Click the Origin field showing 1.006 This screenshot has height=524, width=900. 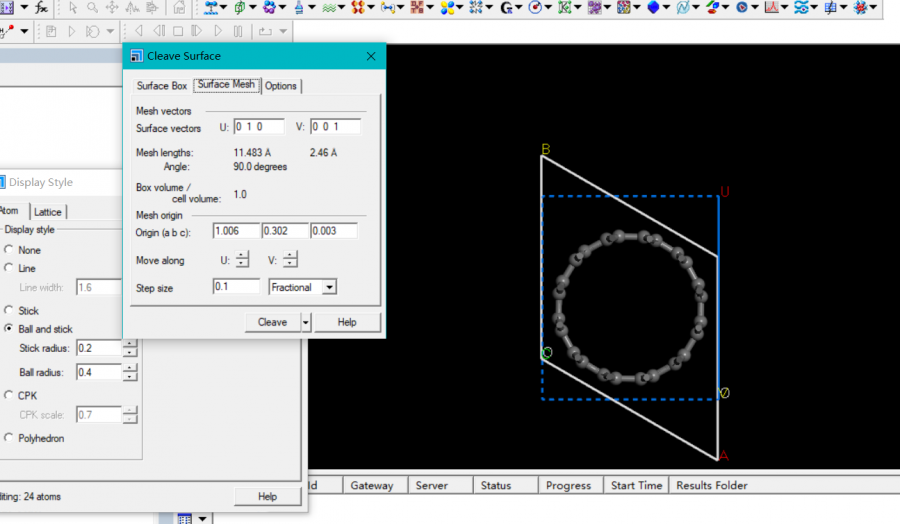[236, 231]
